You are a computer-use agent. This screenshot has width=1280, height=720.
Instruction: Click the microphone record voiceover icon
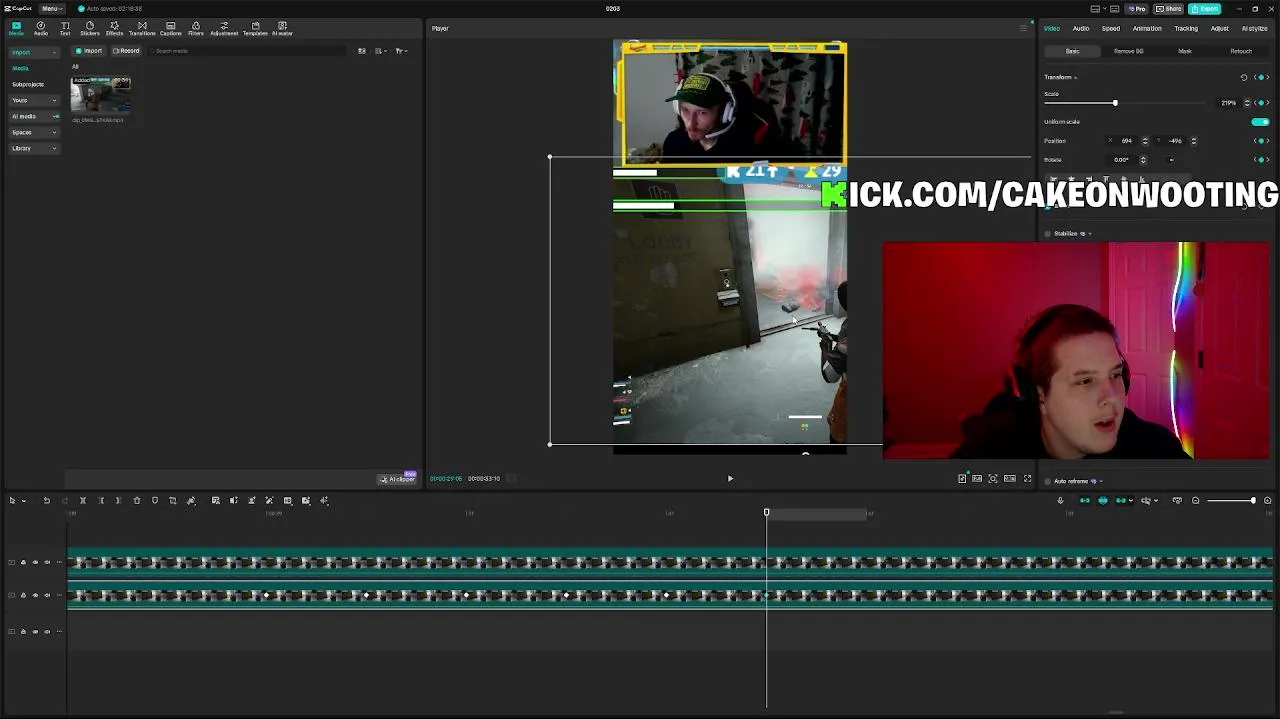1060,500
